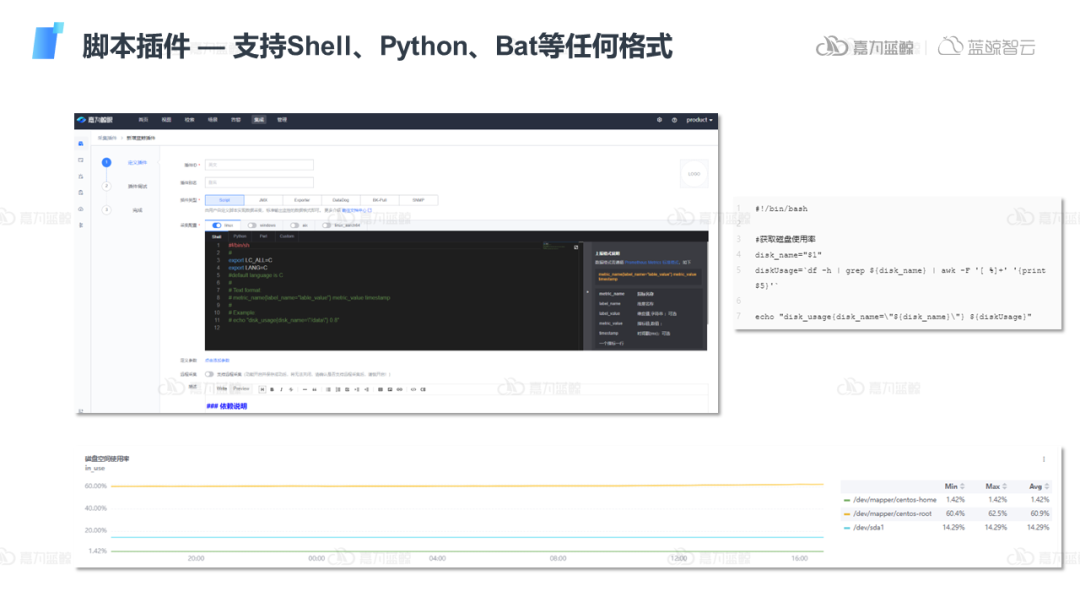
Task: Choose Exporter plugin type
Action: click(302, 200)
